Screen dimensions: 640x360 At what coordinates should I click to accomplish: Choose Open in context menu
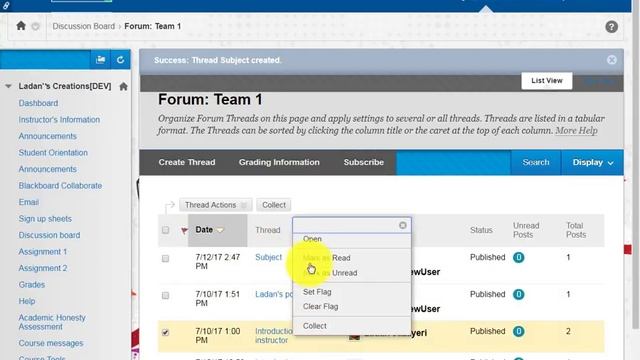pyautogui.click(x=312, y=239)
